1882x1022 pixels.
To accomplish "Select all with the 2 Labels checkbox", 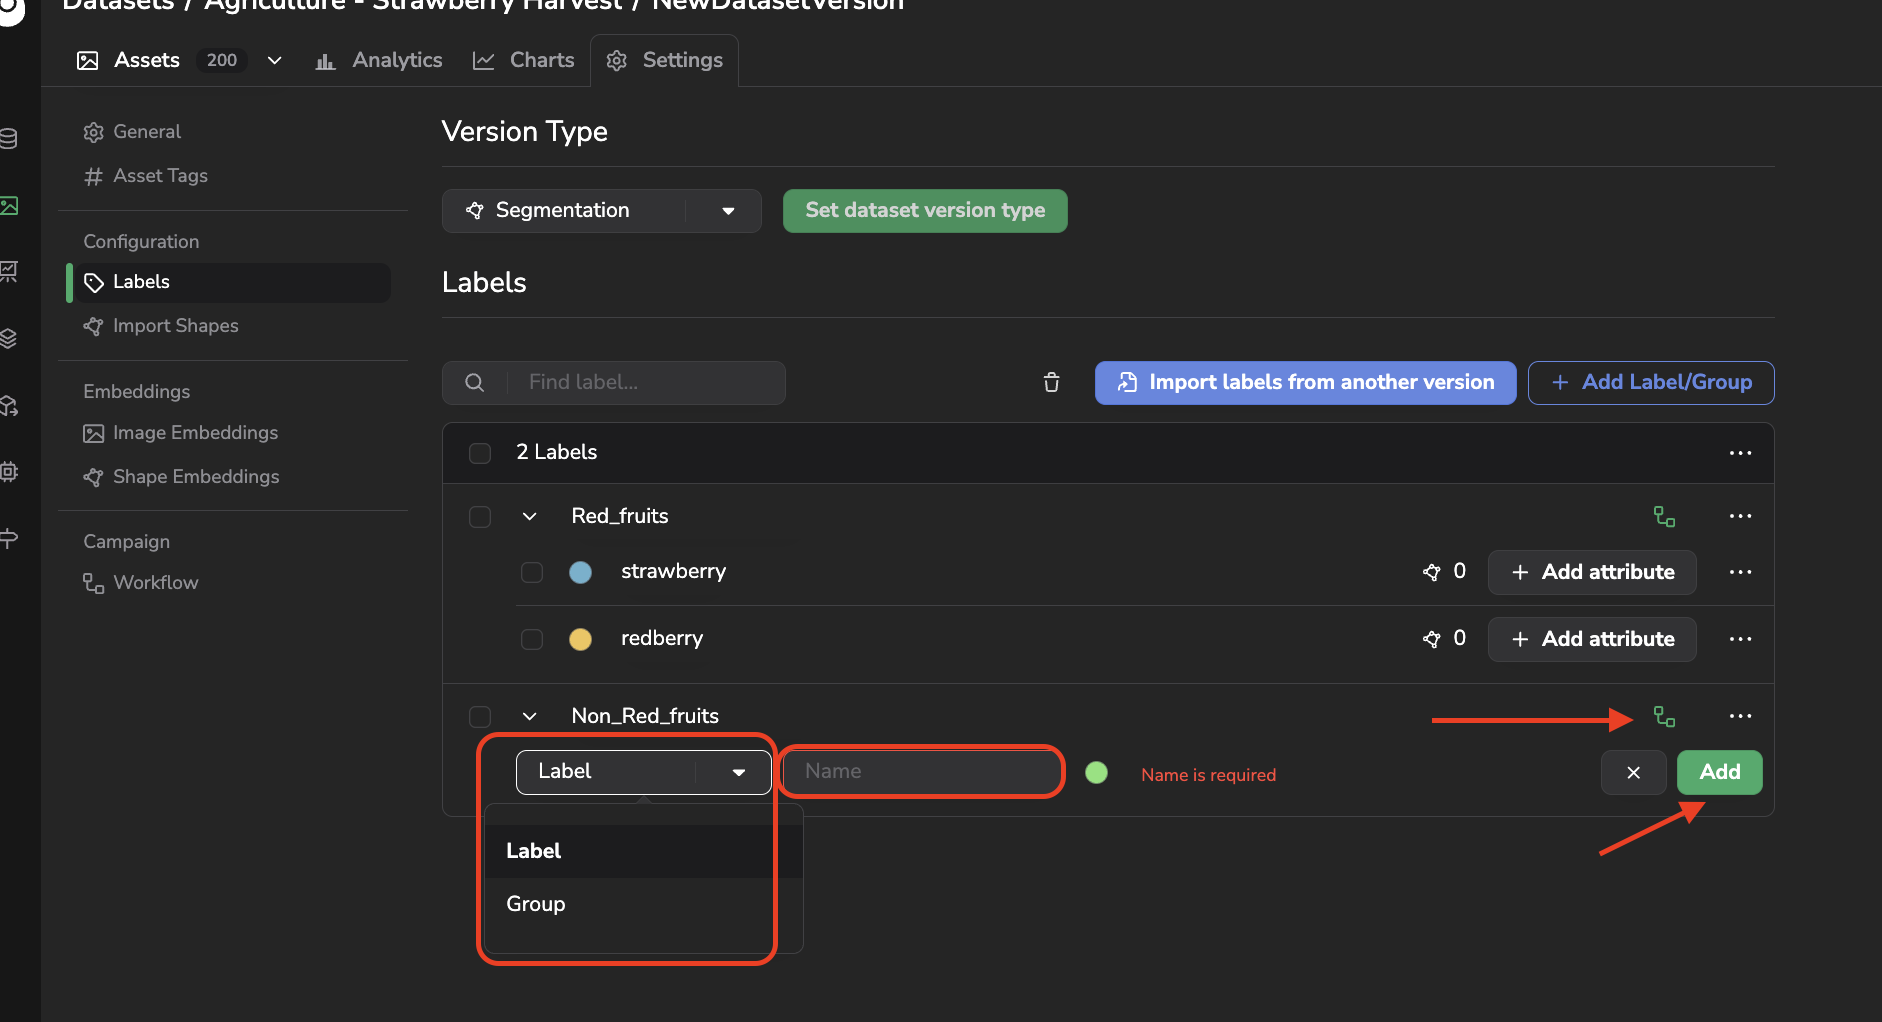I will (480, 453).
